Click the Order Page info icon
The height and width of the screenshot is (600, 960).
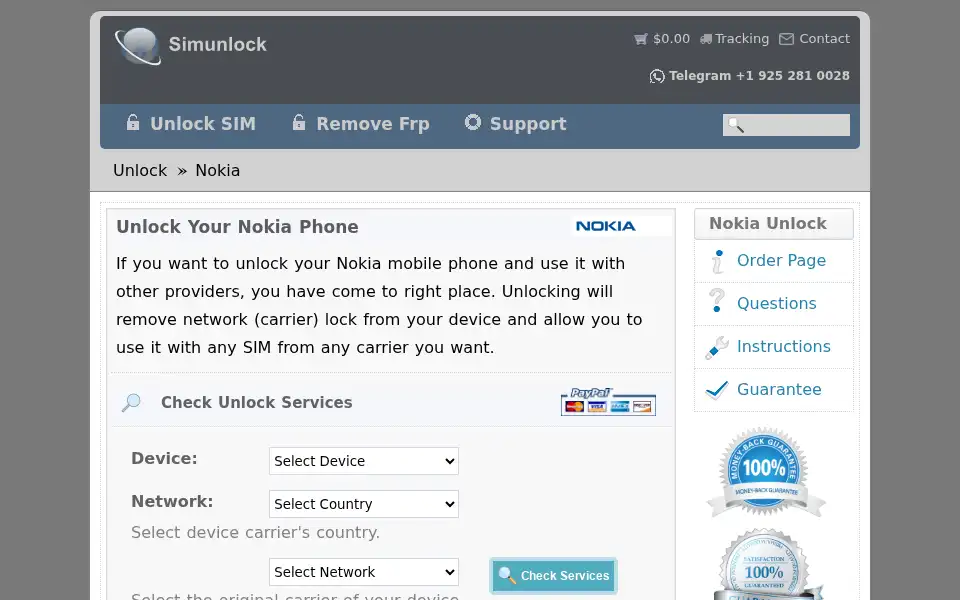tap(717, 261)
